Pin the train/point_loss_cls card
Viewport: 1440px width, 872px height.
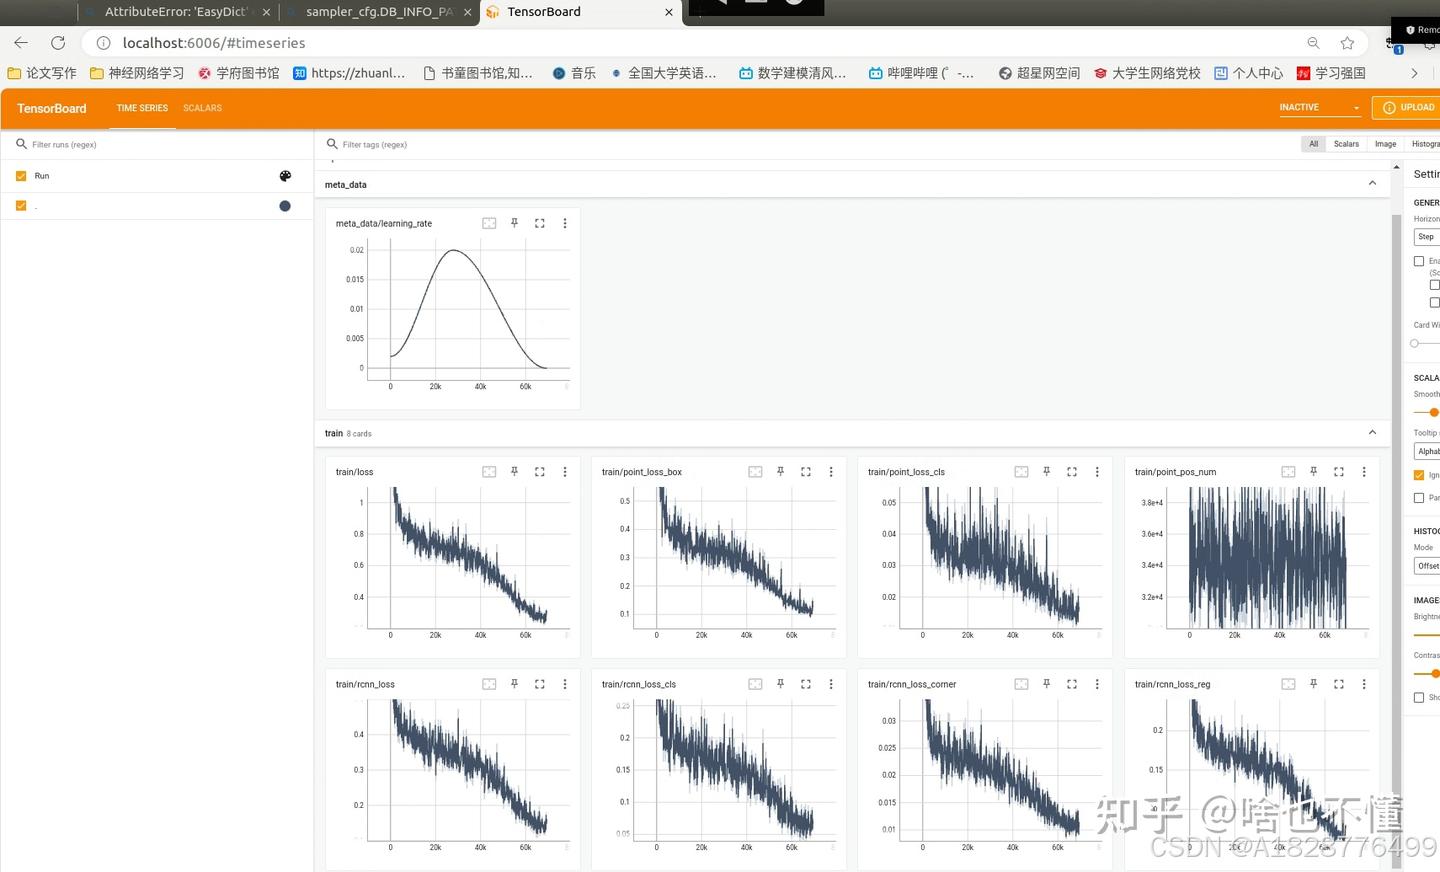(1046, 472)
